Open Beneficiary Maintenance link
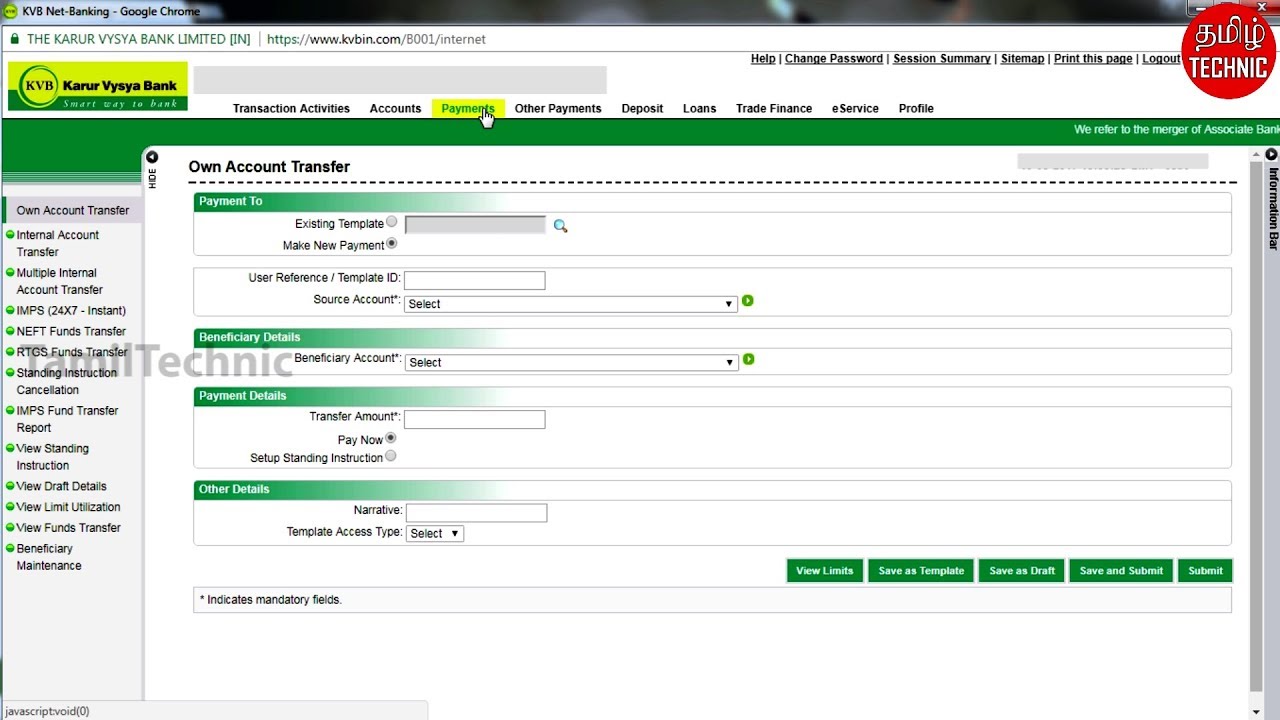 click(49, 557)
